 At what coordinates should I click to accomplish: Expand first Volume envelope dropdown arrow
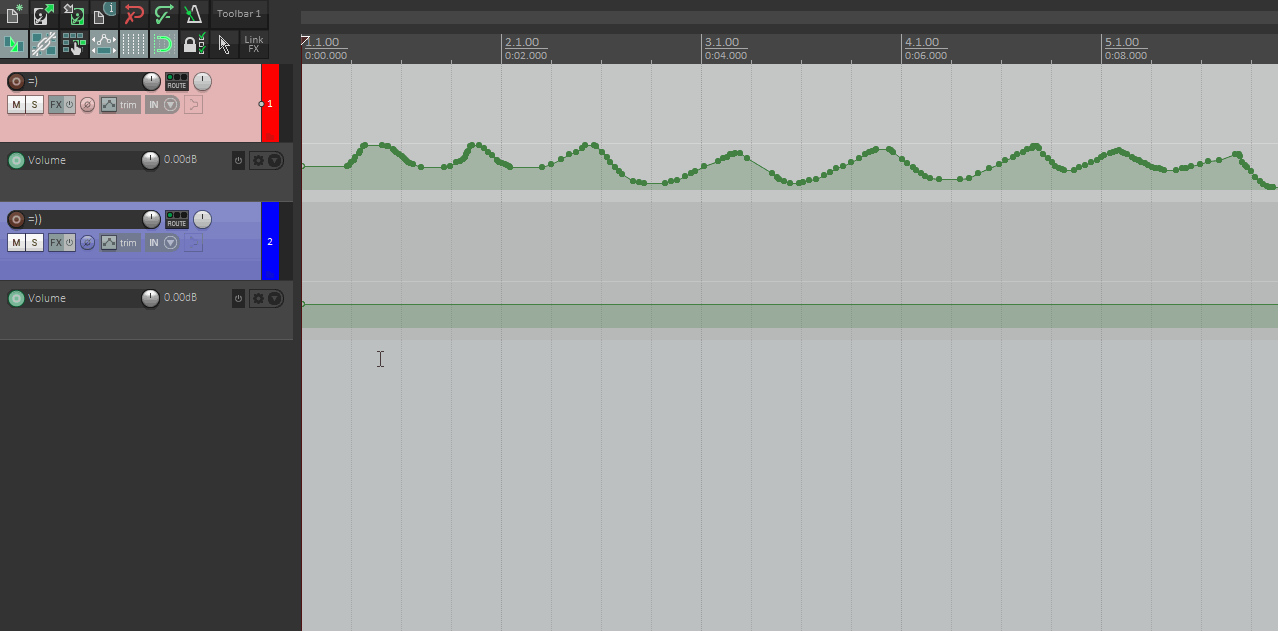[x=275, y=160]
